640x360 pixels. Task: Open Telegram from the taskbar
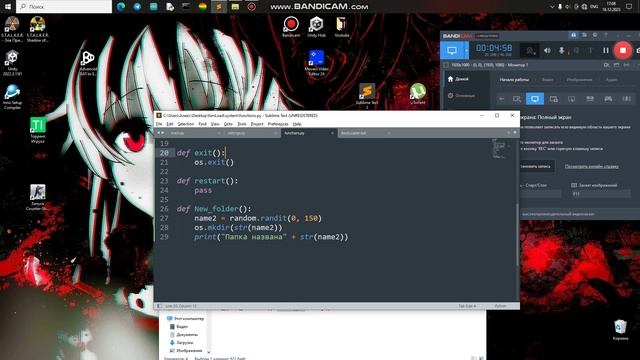click(137, 7)
